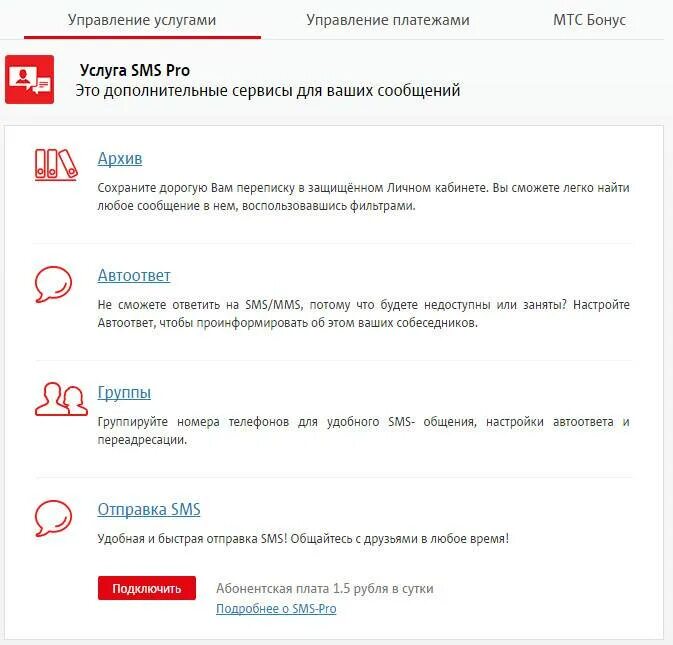Screen dimensions: 673x645
Task: Click the Отправка SMS speech bubble icon
Action: [53, 518]
